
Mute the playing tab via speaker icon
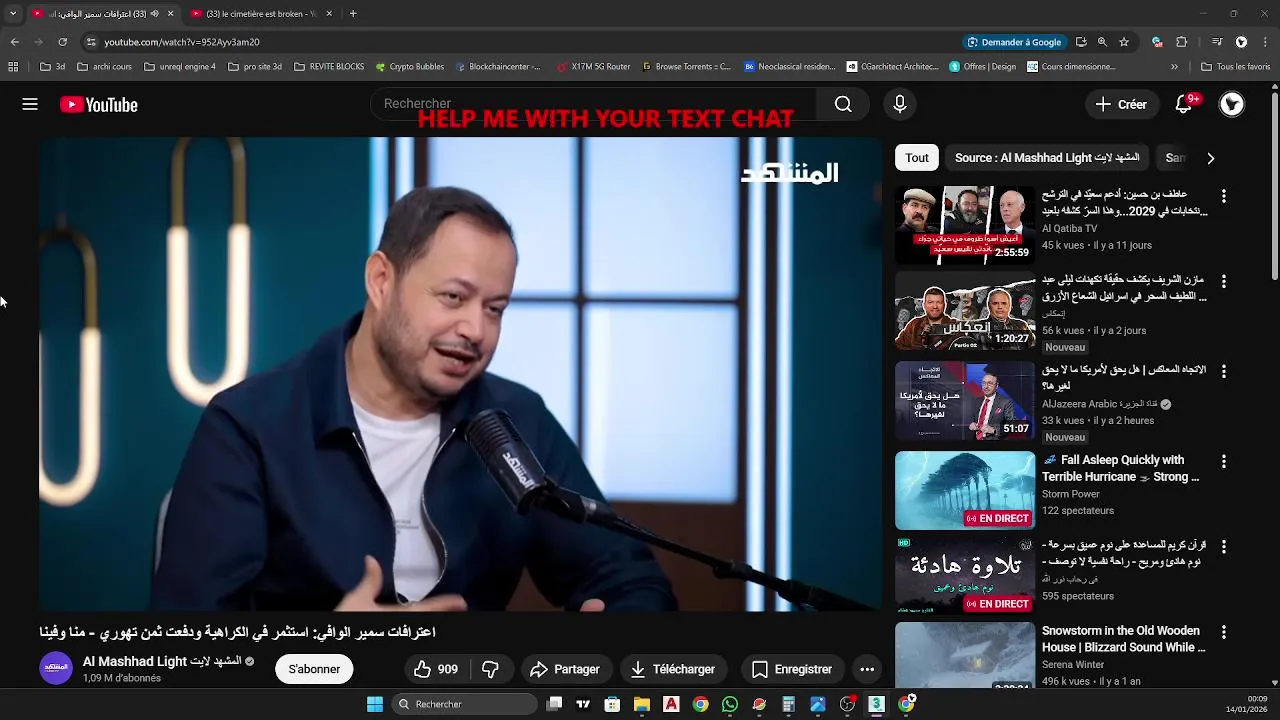(x=155, y=14)
